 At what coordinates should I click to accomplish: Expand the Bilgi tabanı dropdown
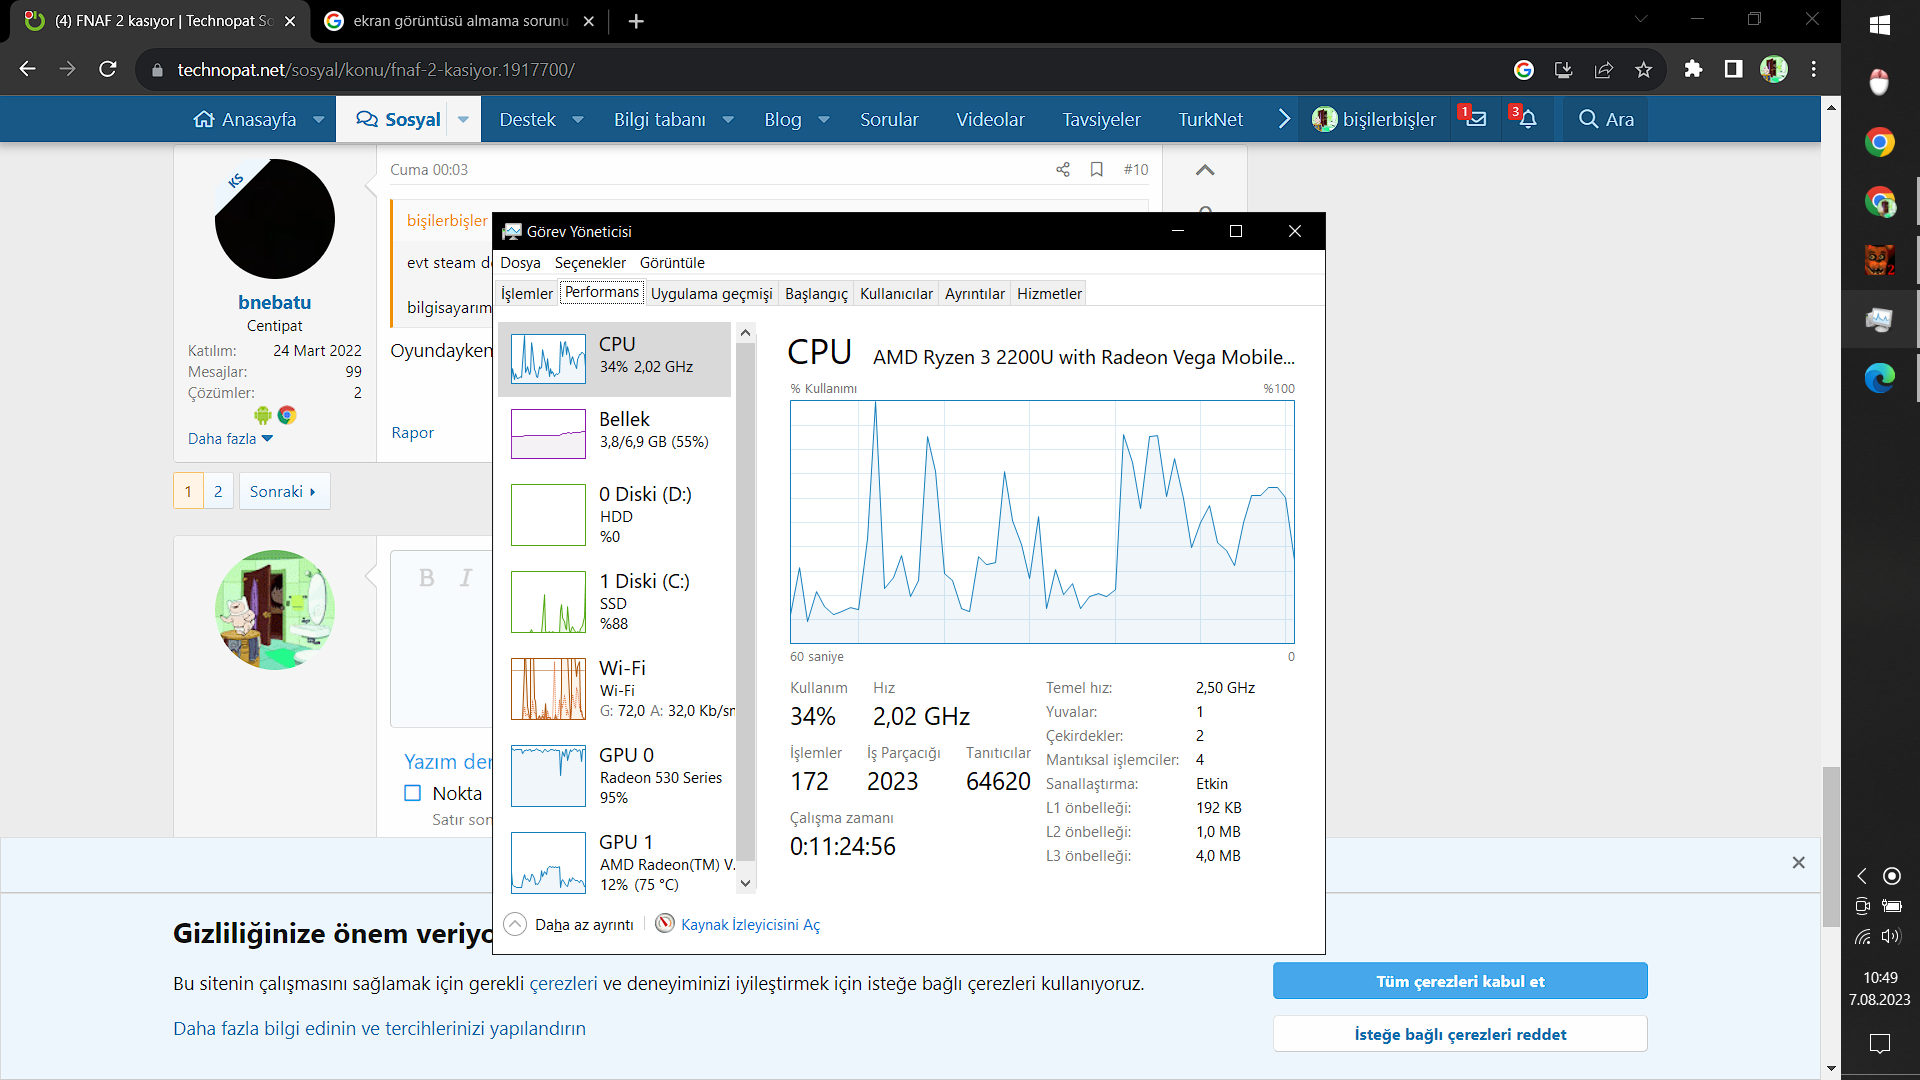(728, 119)
